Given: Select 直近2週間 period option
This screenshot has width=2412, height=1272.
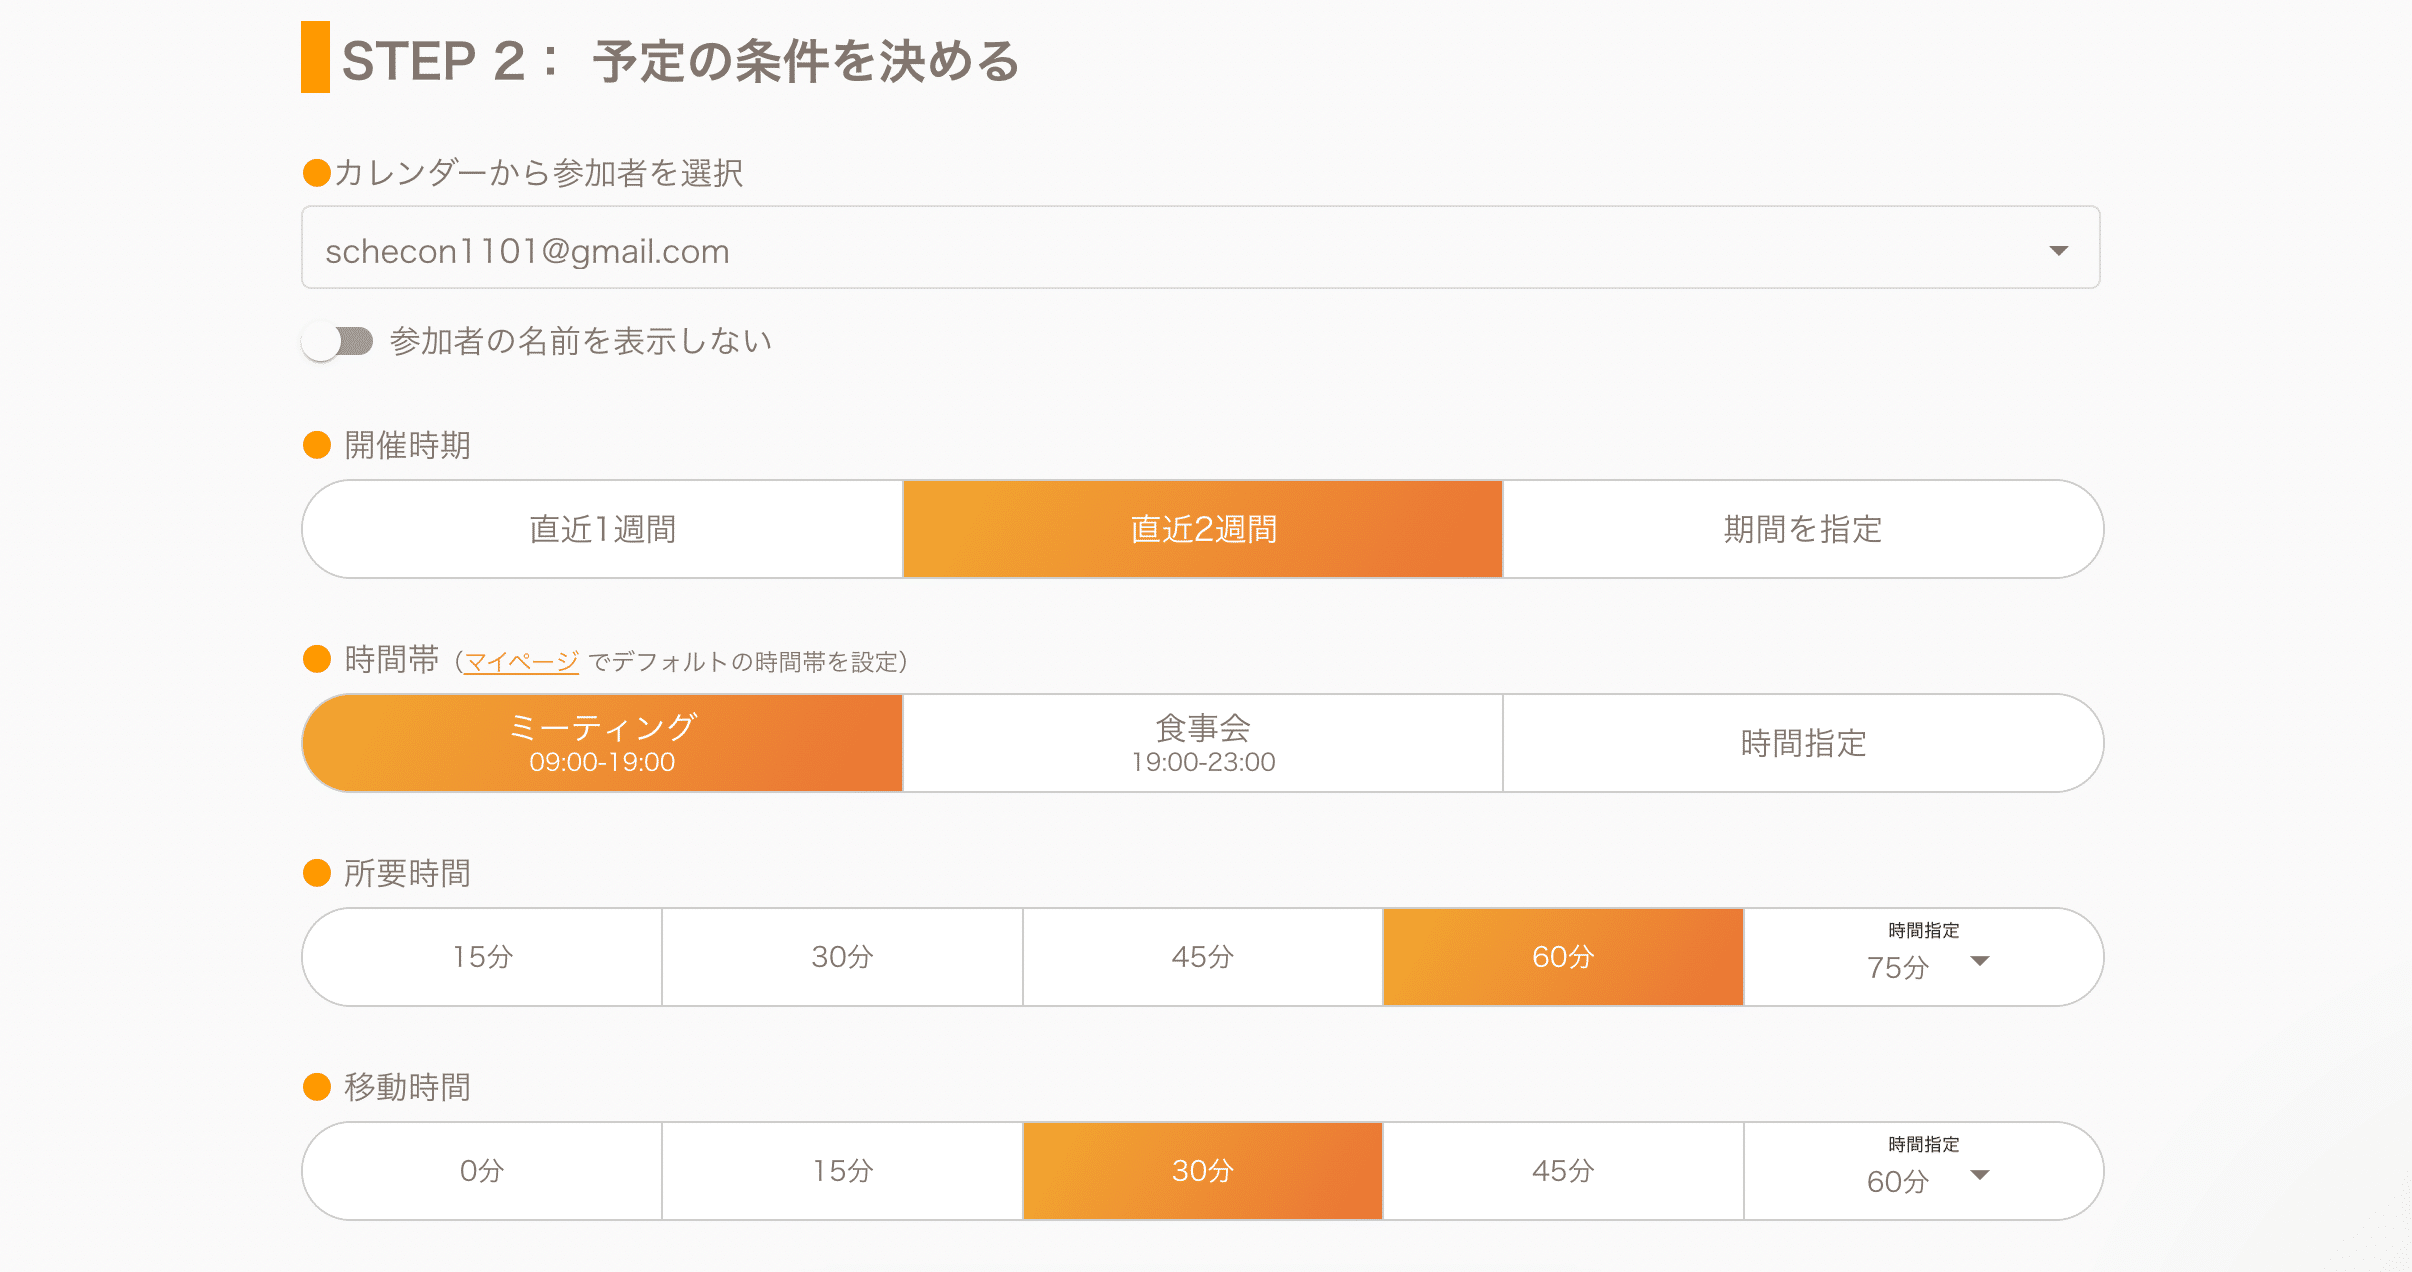Looking at the screenshot, I should pyautogui.click(x=1203, y=529).
